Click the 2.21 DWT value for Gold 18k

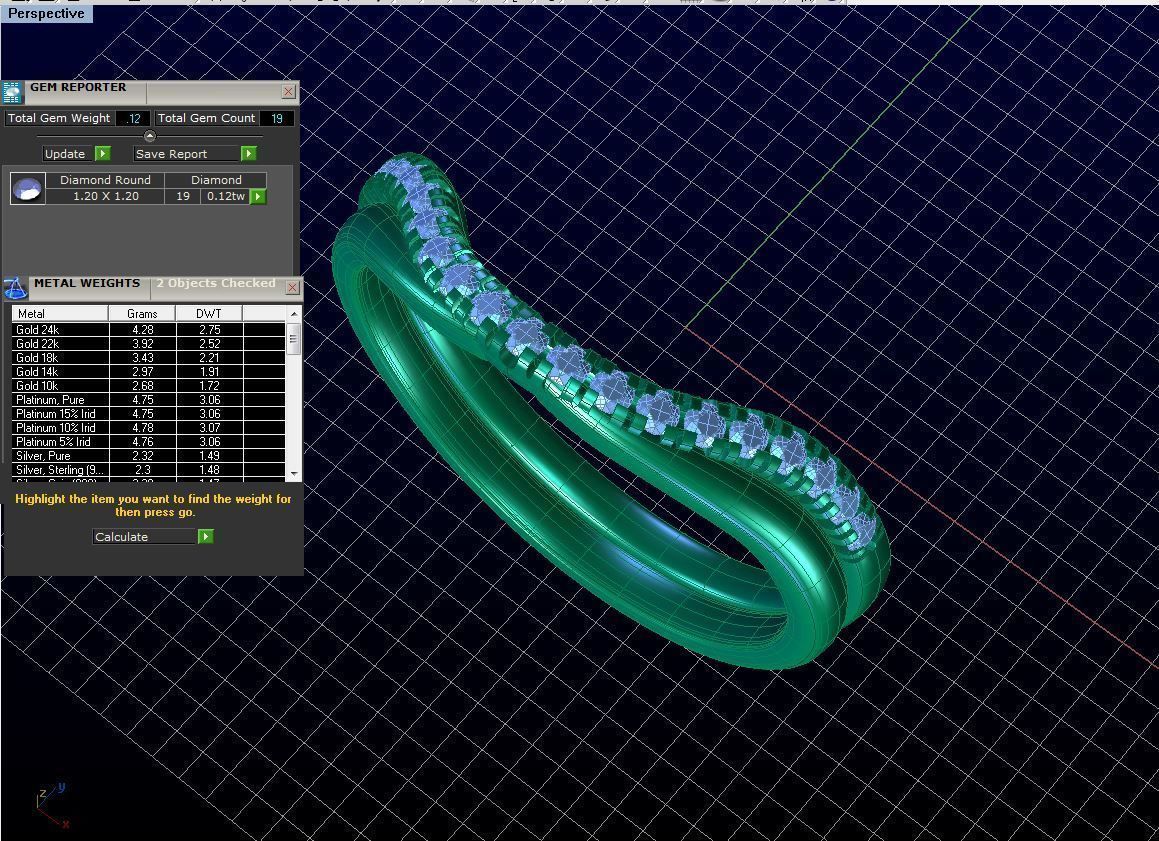209,358
